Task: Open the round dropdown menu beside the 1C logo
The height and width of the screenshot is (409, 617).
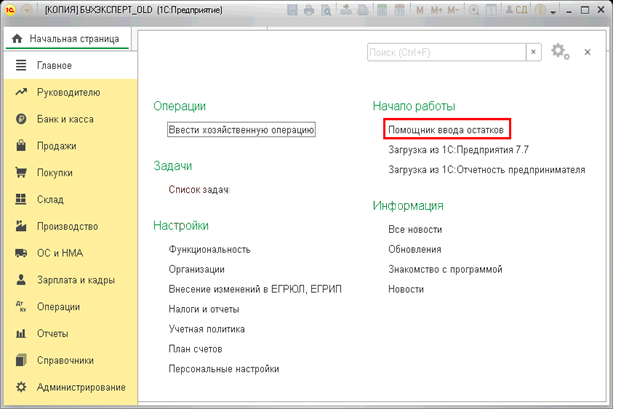Action: click(27, 10)
